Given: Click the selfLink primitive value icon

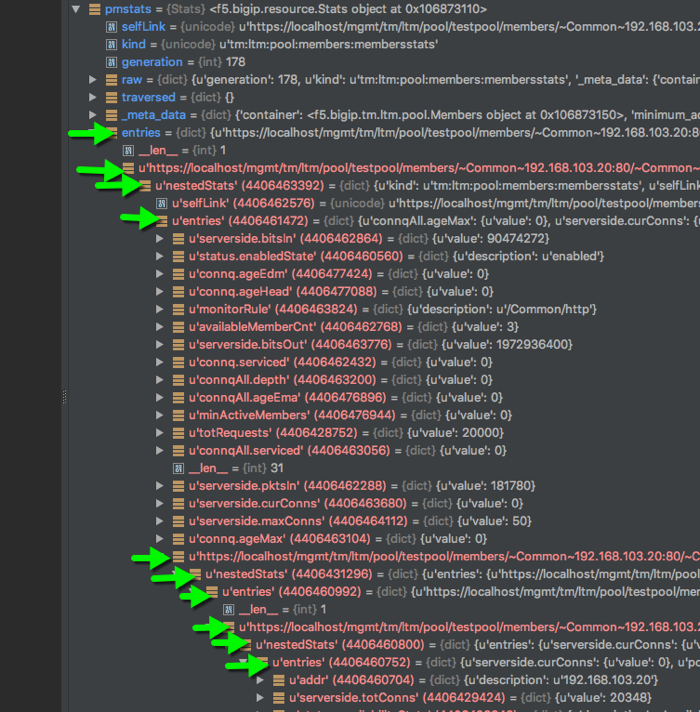Looking at the screenshot, I should (x=111, y=27).
